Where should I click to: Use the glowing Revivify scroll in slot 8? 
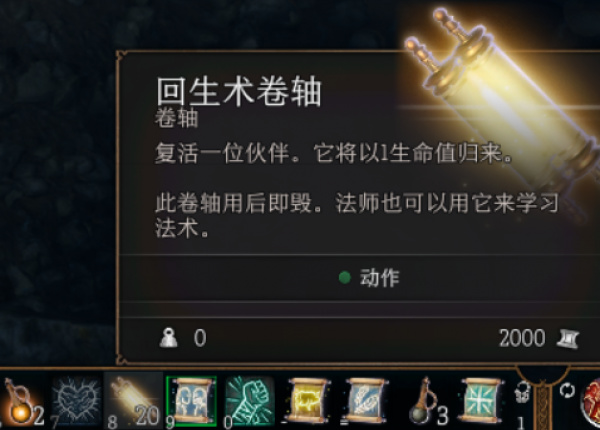click(x=133, y=401)
